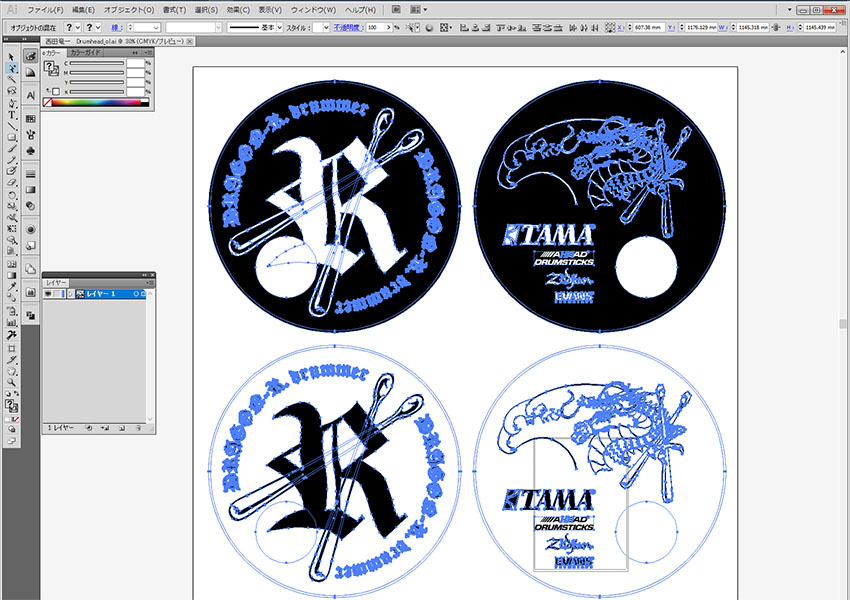Open the Appearance panel dock icon
This screenshot has height=600, width=850.
[x=30, y=229]
